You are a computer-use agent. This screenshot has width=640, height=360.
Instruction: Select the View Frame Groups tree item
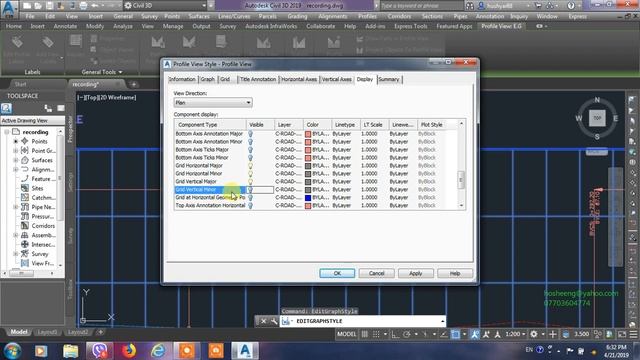[x=42, y=263]
